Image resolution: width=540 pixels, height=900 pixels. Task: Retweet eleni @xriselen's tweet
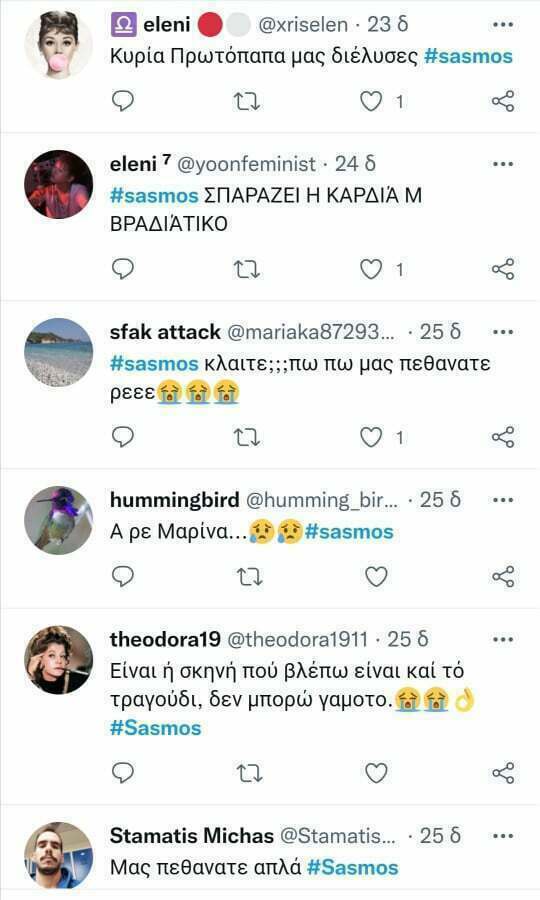click(247, 102)
